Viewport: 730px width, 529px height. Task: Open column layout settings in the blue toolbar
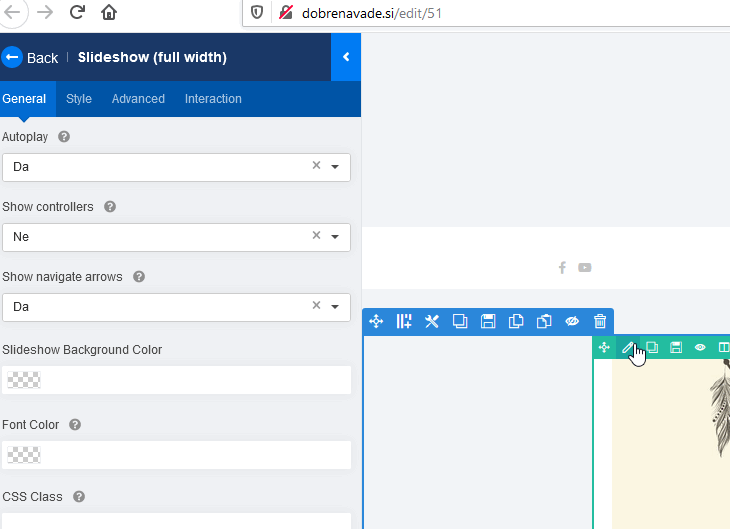pyautogui.click(x=404, y=321)
